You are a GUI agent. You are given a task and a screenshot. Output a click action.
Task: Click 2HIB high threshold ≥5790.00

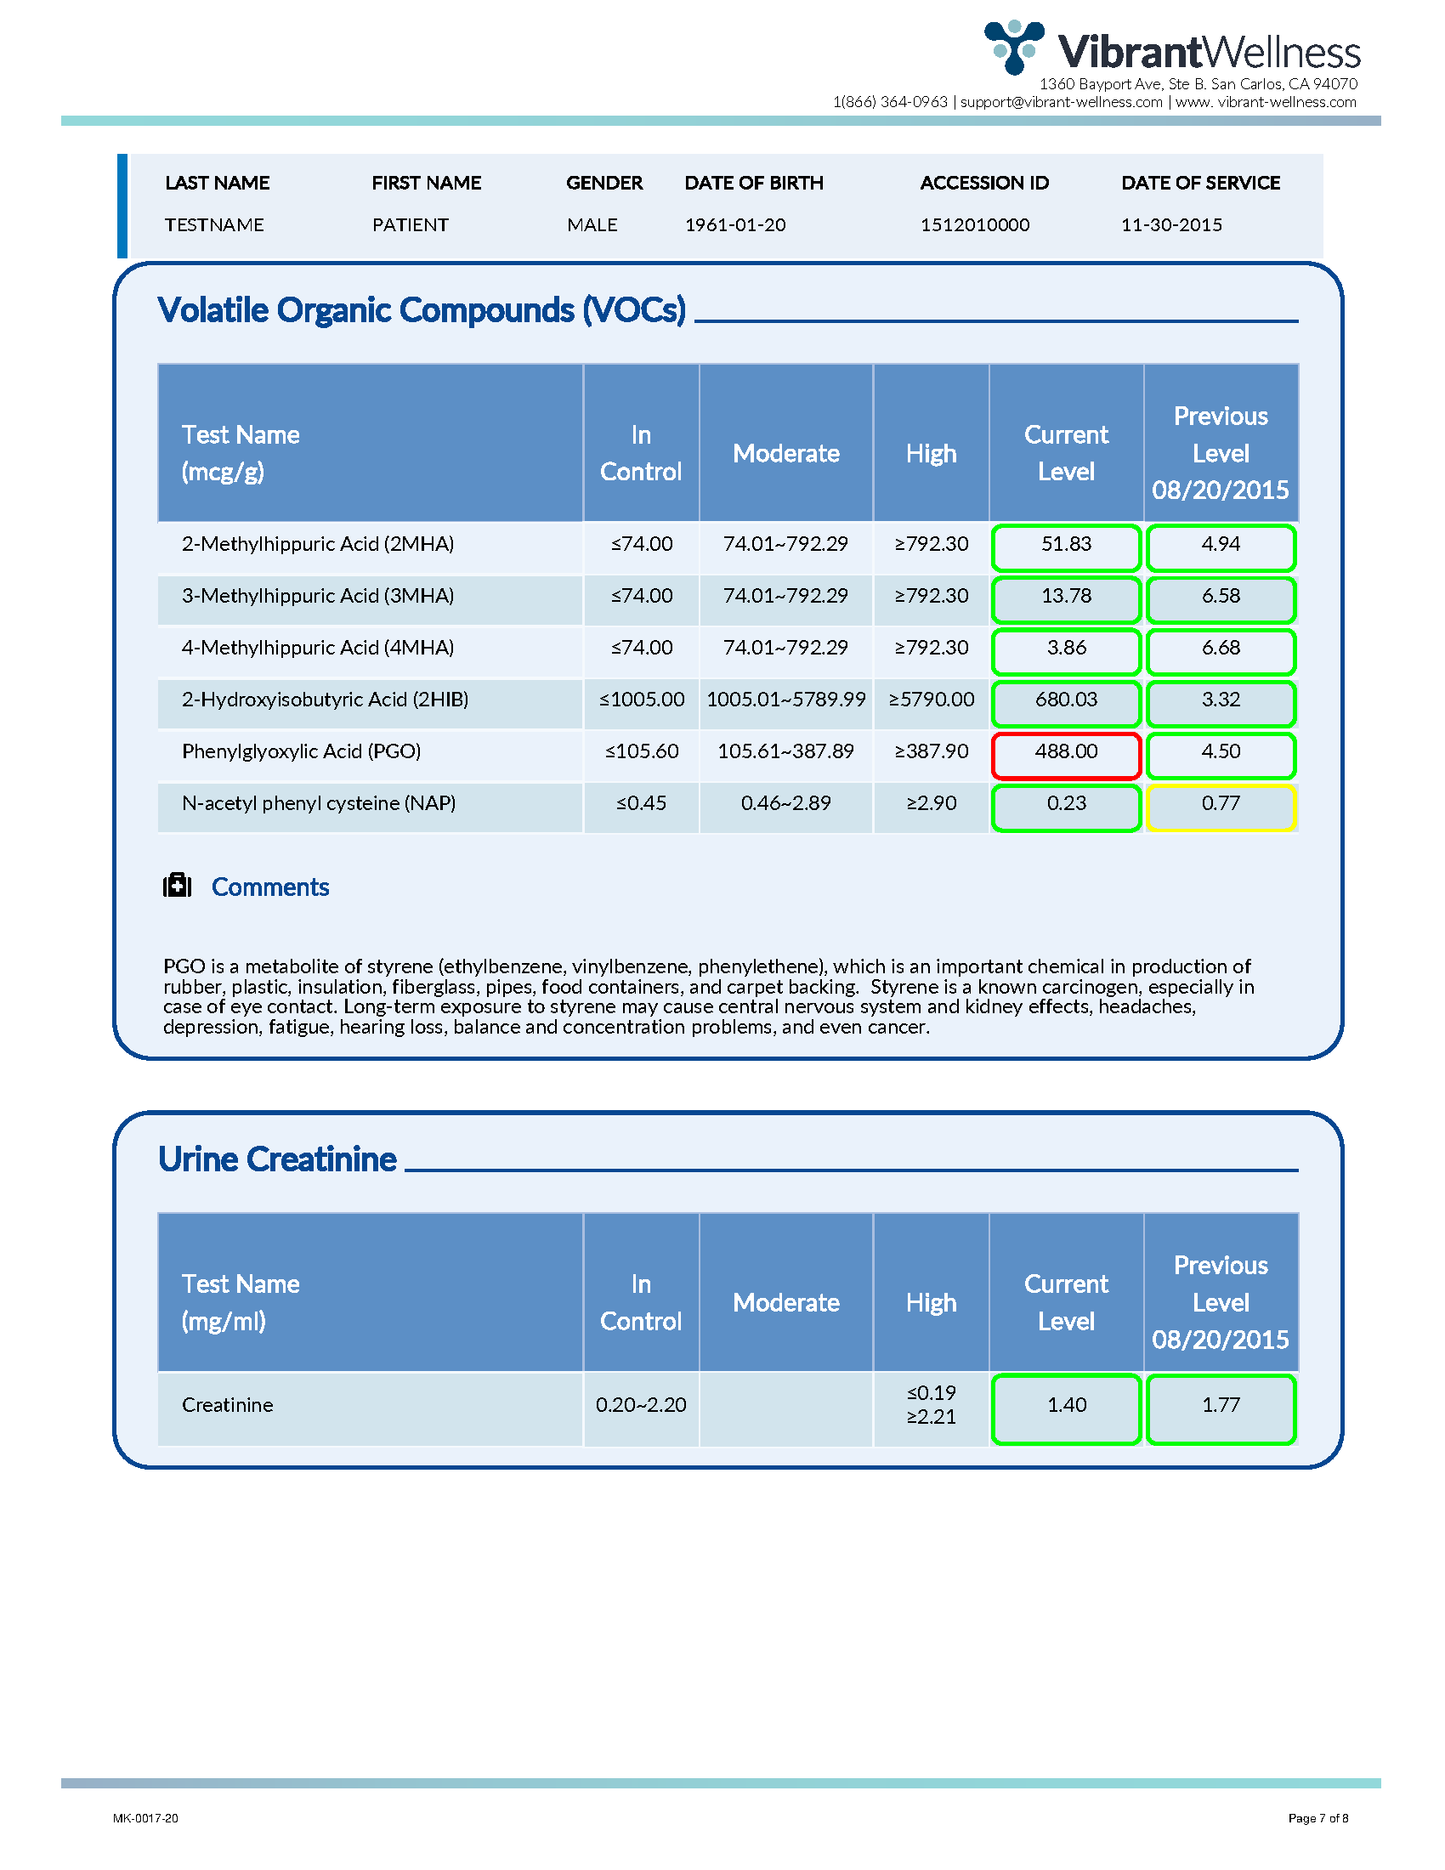(931, 699)
